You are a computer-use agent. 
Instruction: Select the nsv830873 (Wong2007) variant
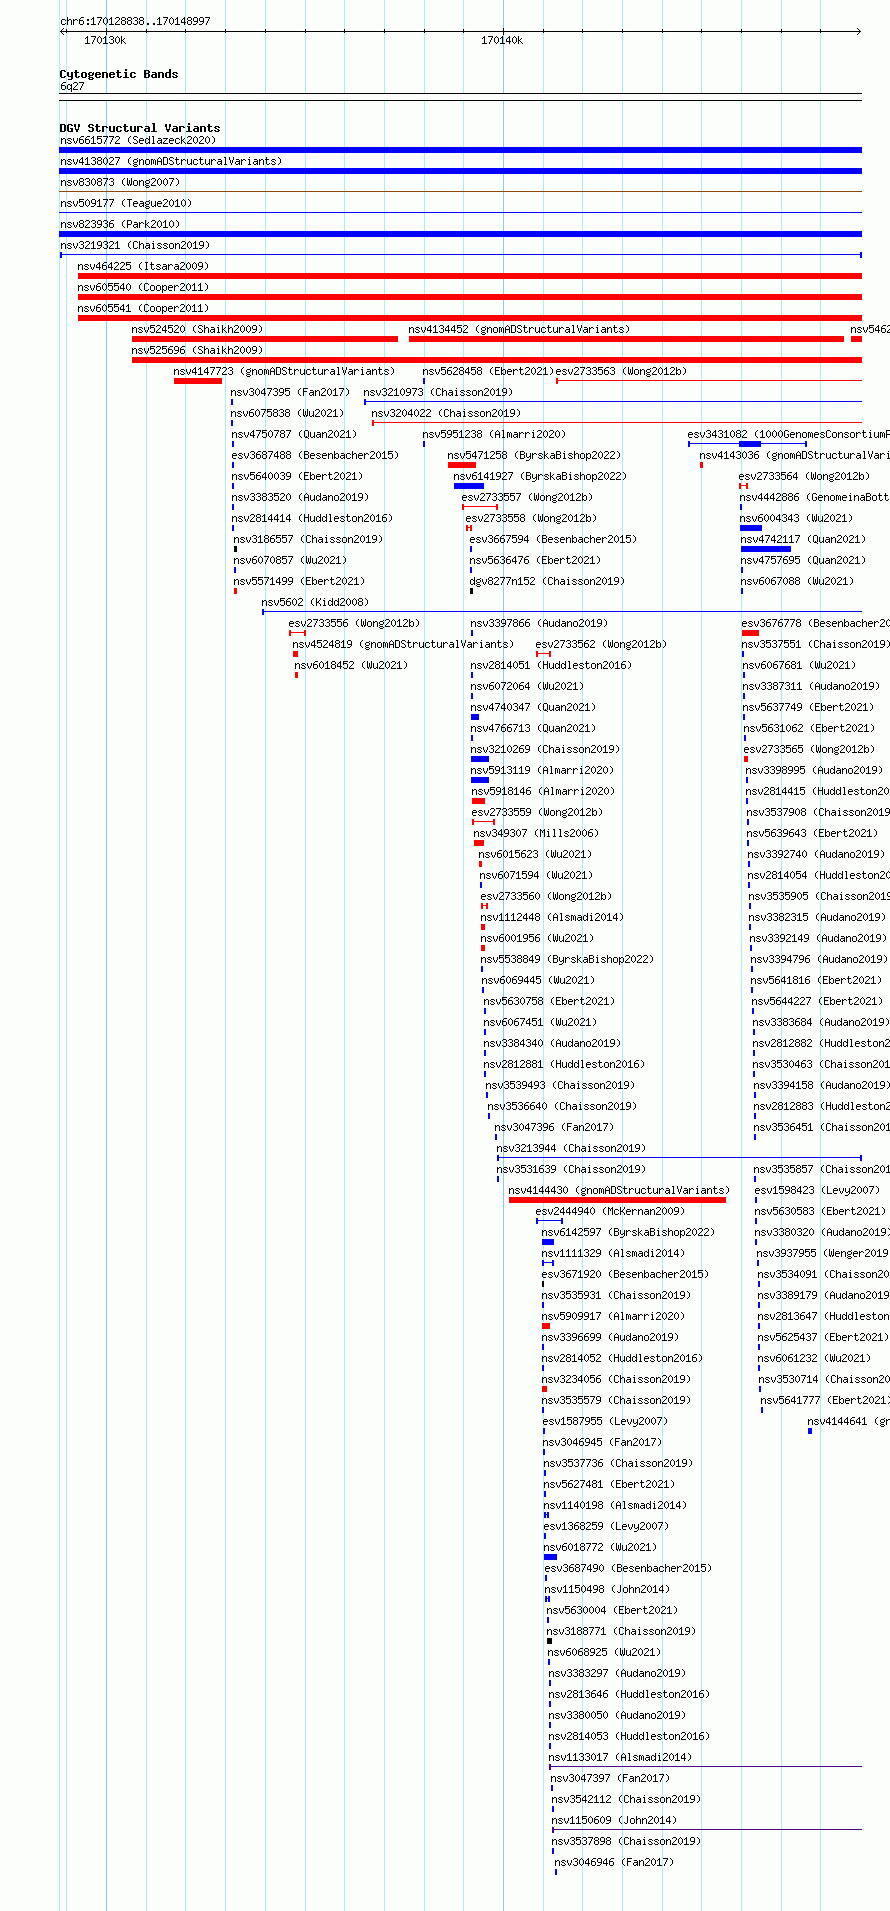point(120,182)
